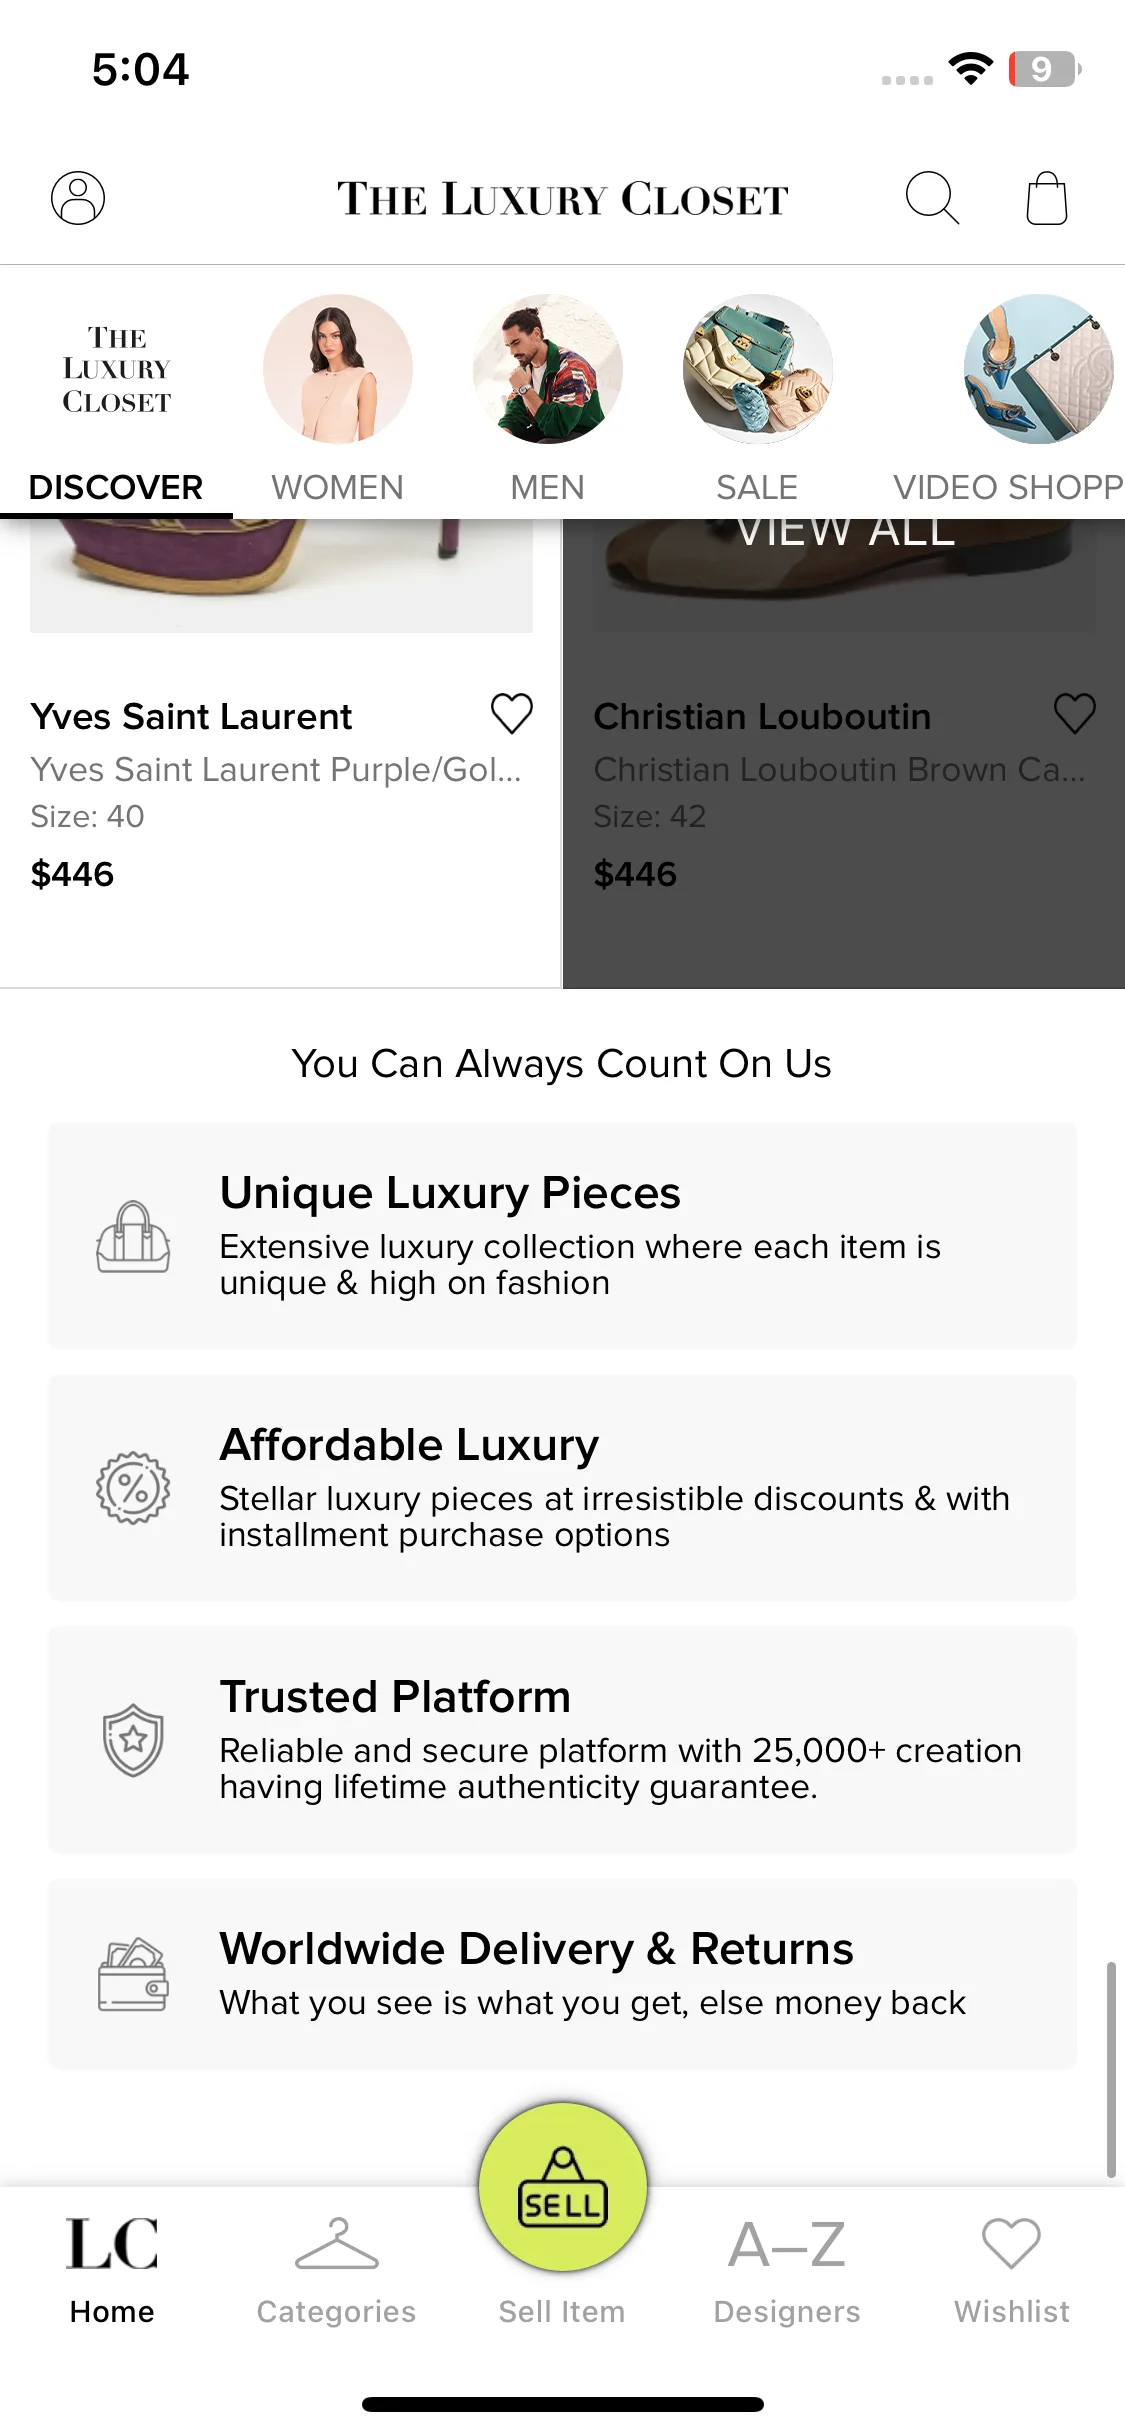
Task: Open the user profile icon
Action: coord(78,198)
